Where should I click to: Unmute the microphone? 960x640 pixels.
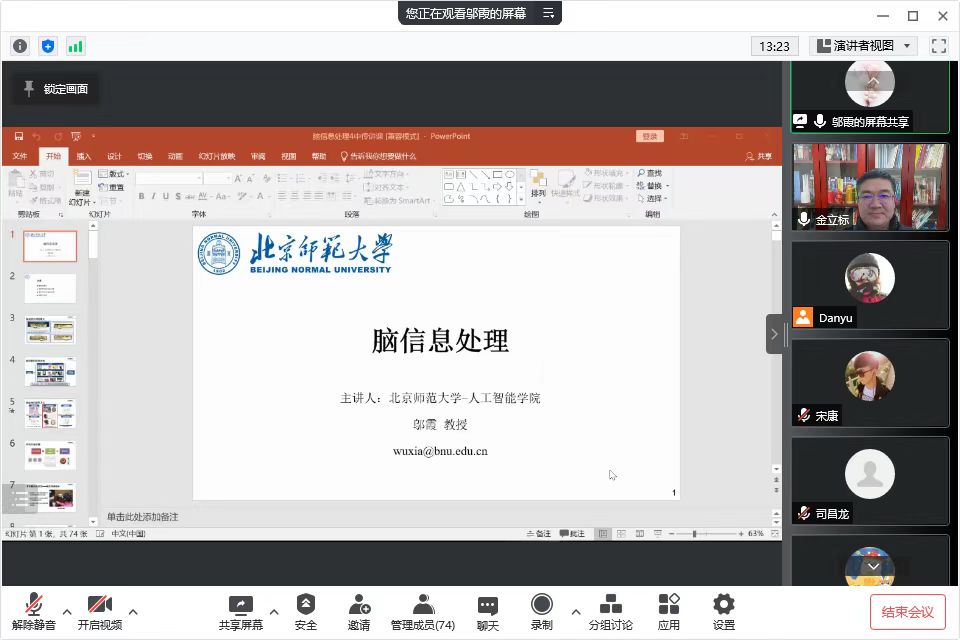click(32, 608)
